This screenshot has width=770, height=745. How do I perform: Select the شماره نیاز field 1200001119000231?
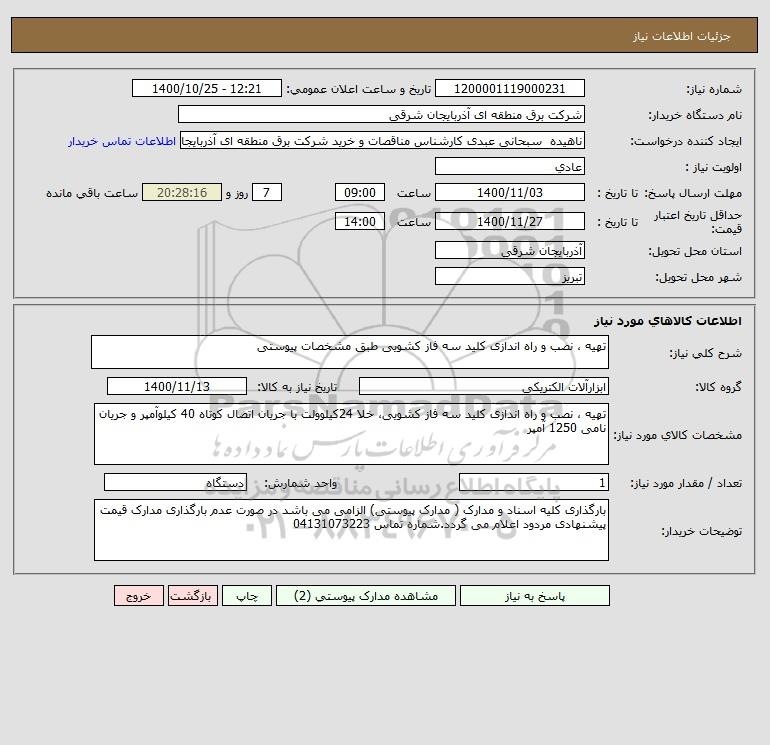(510, 88)
